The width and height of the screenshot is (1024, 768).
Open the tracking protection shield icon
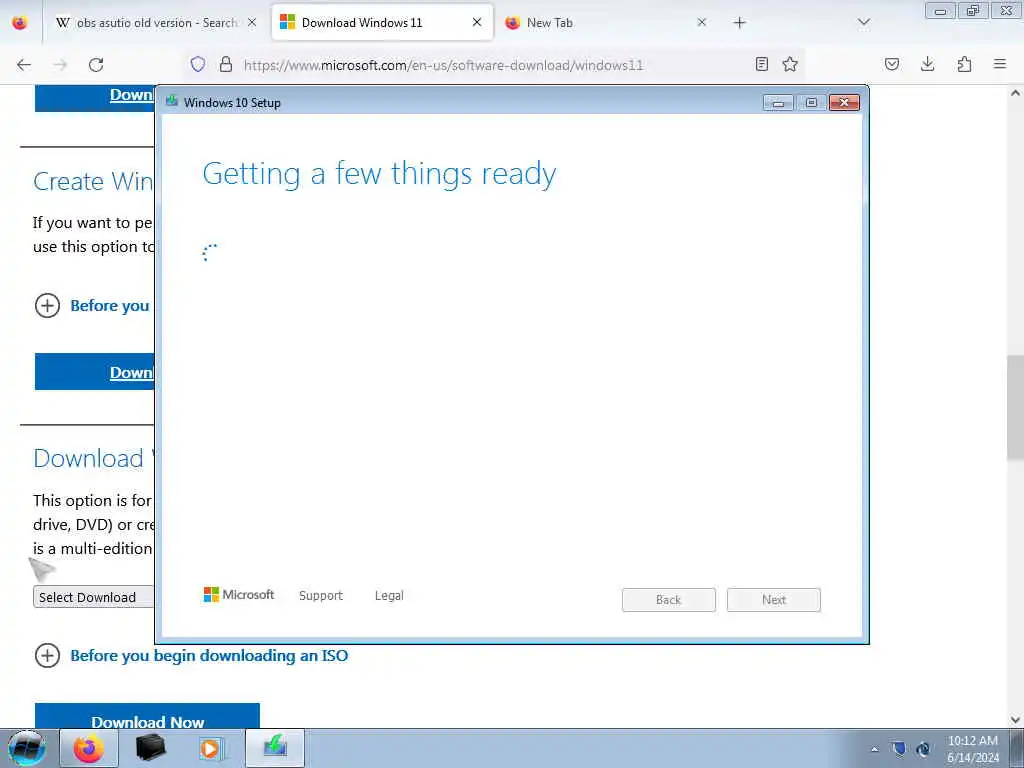click(198, 64)
